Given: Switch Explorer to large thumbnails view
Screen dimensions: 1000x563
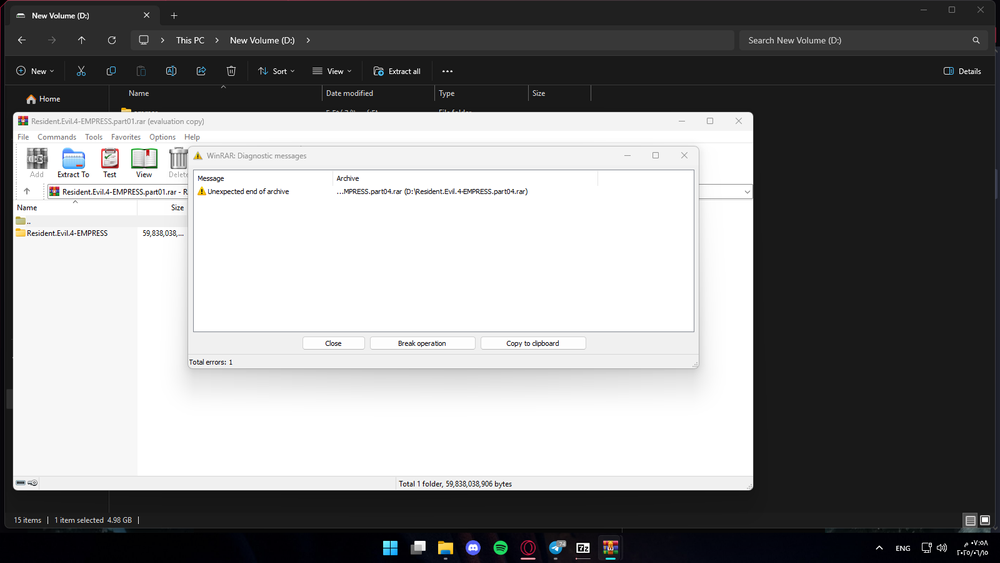Looking at the screenshot, I should [985, 520].
